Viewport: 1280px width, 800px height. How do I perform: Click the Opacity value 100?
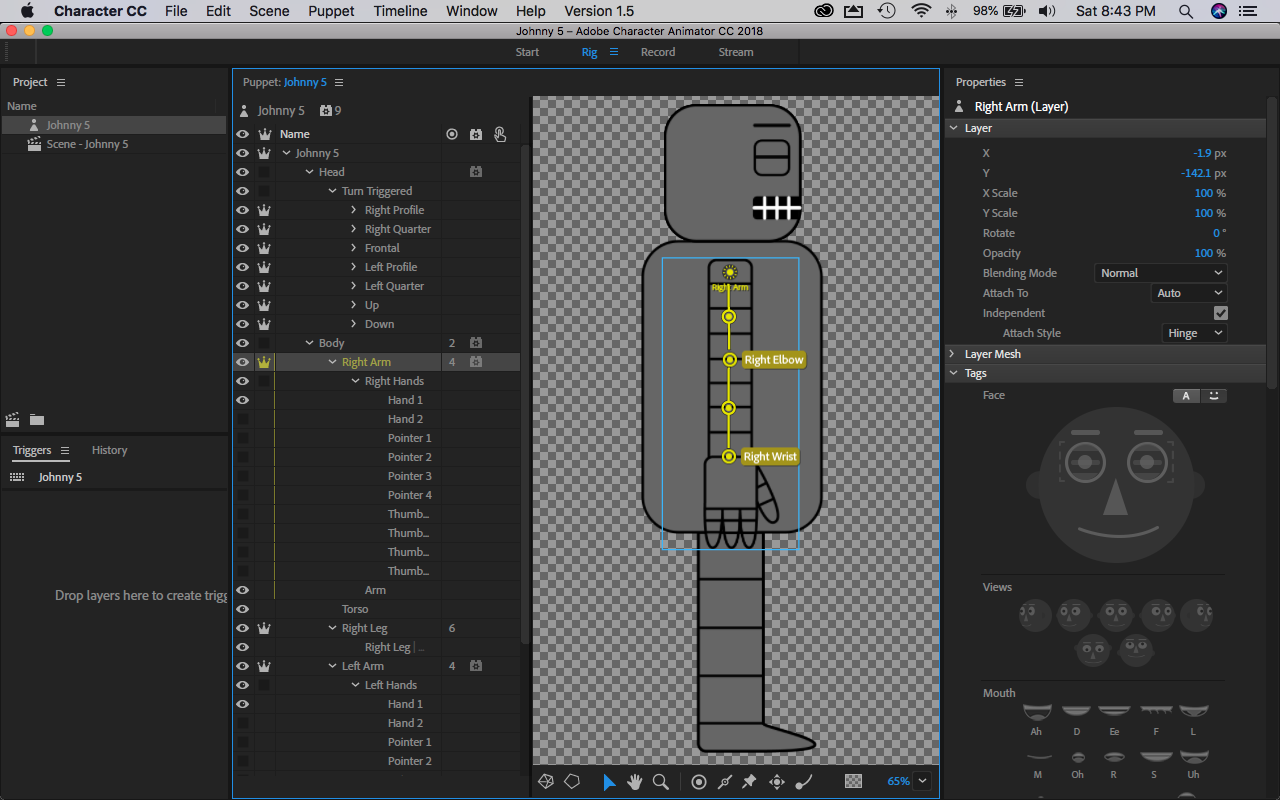click(1204, 253)
